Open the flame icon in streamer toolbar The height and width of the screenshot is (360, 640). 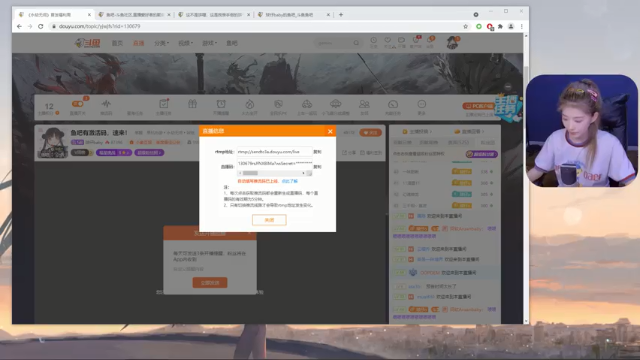250,104
